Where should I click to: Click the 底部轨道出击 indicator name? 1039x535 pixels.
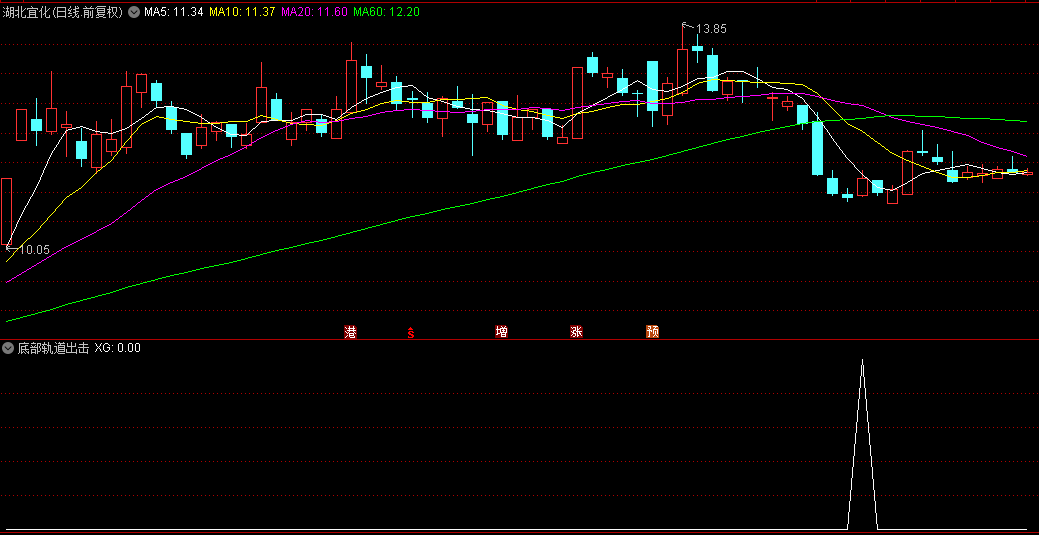53,347
